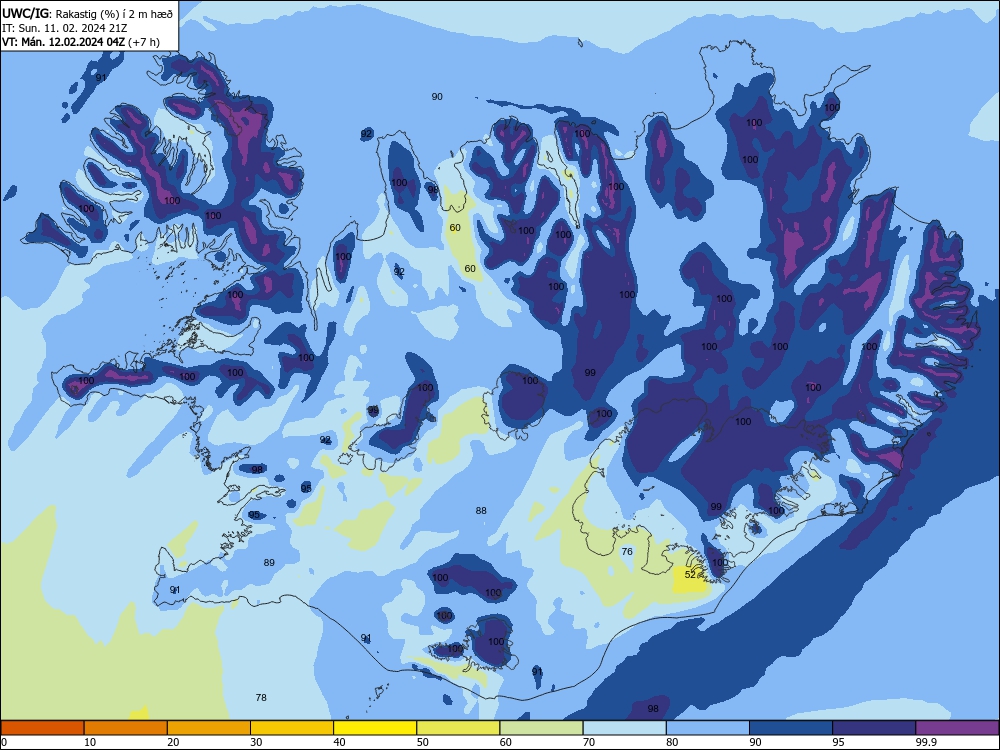Click the '80' tick label on the legend
Screen dimensions: 1000x750
672,742
